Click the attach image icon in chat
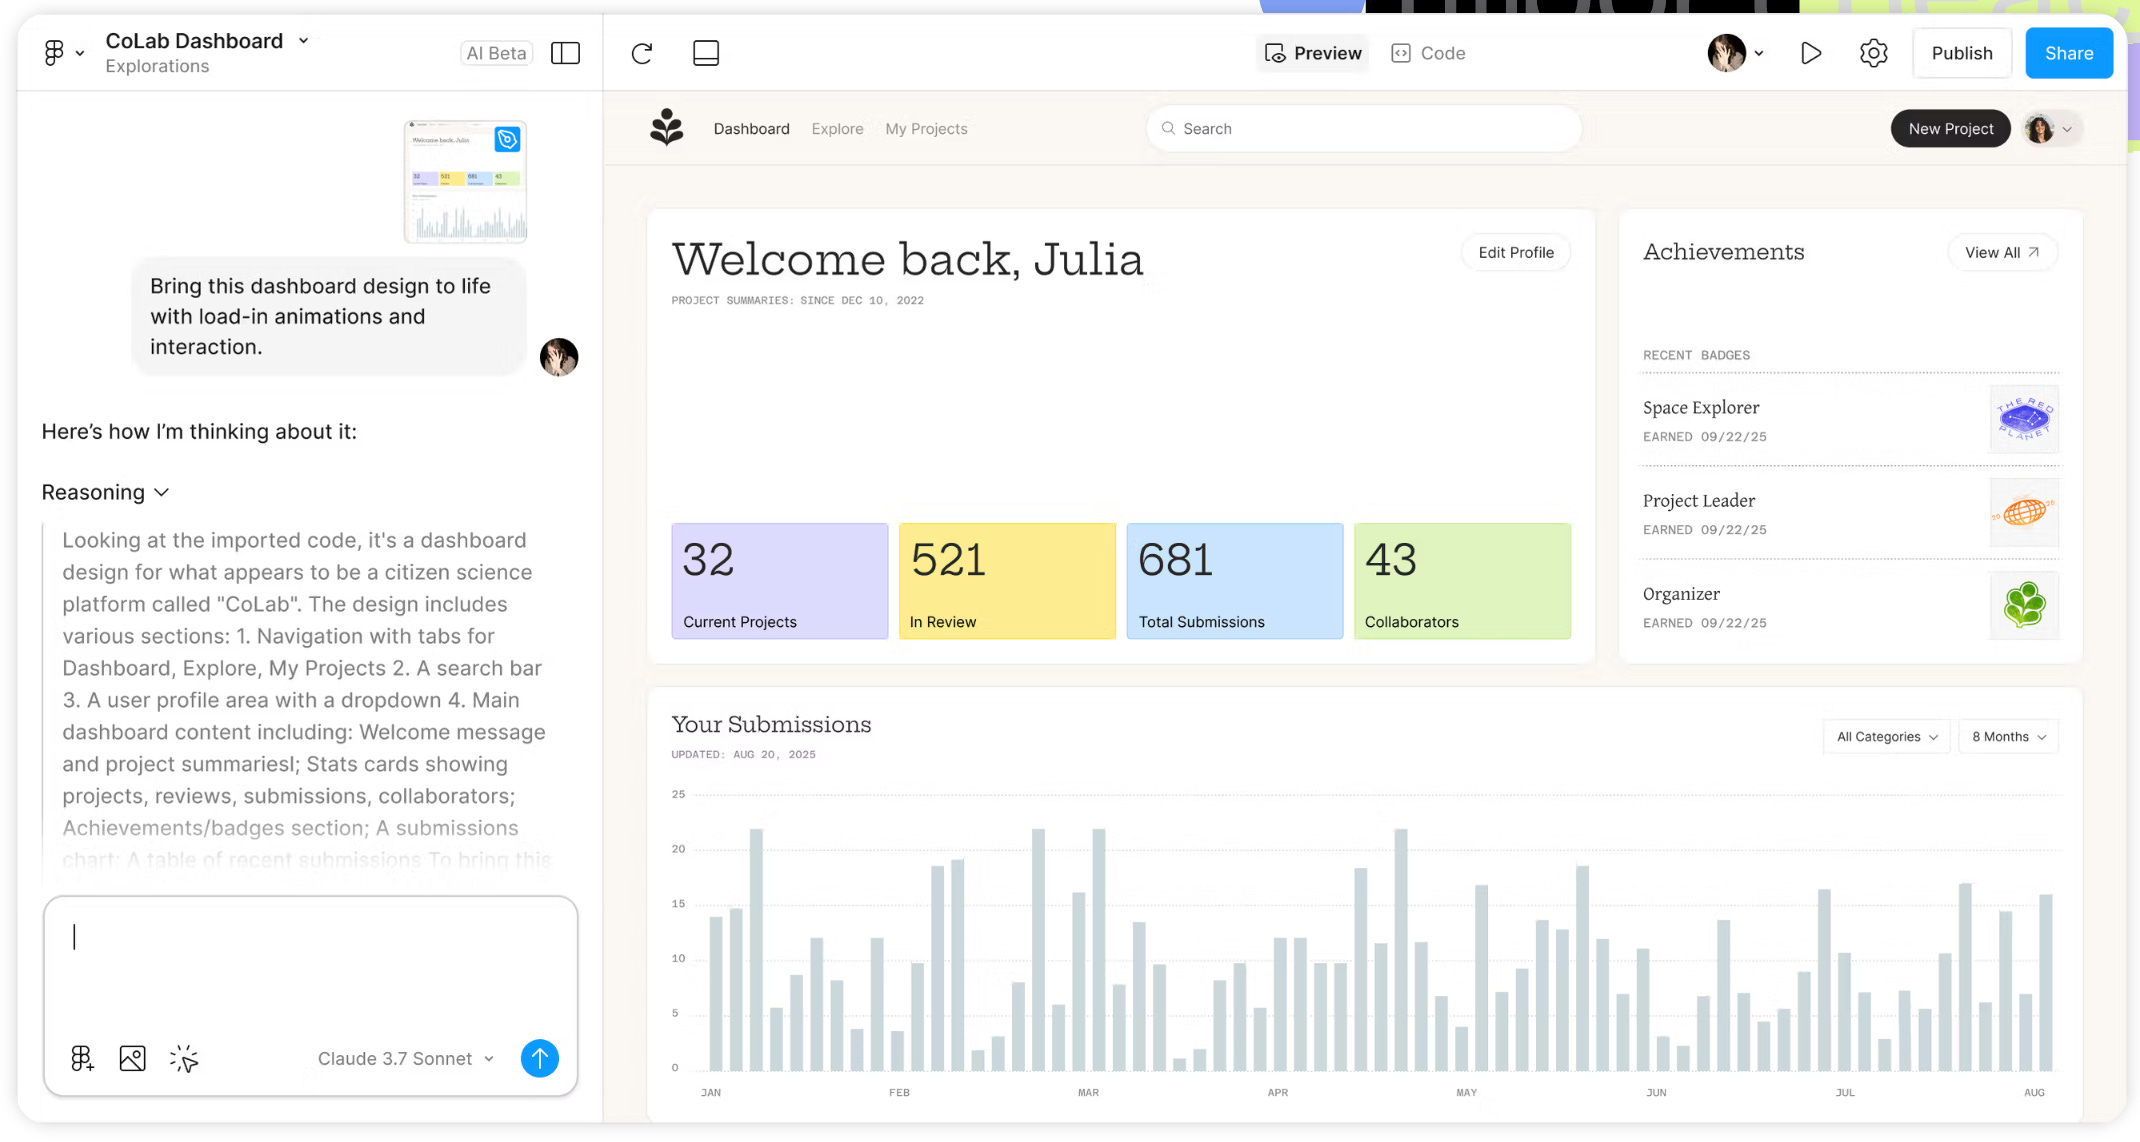2140x1142 pixels. 132,1058
